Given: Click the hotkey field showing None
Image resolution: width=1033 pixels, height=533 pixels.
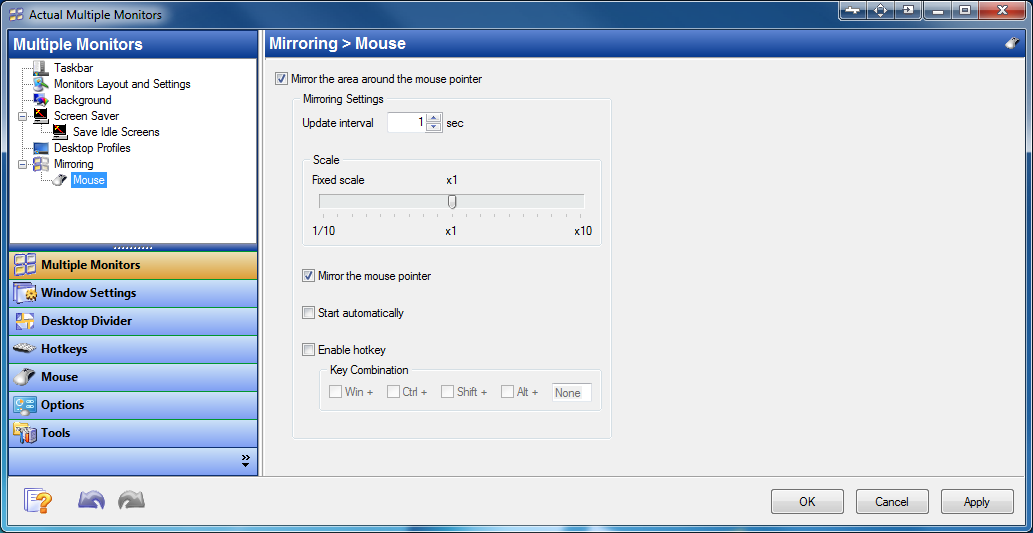Looking at the screenshot, I should pyautogui.click(x=572, y=393).
